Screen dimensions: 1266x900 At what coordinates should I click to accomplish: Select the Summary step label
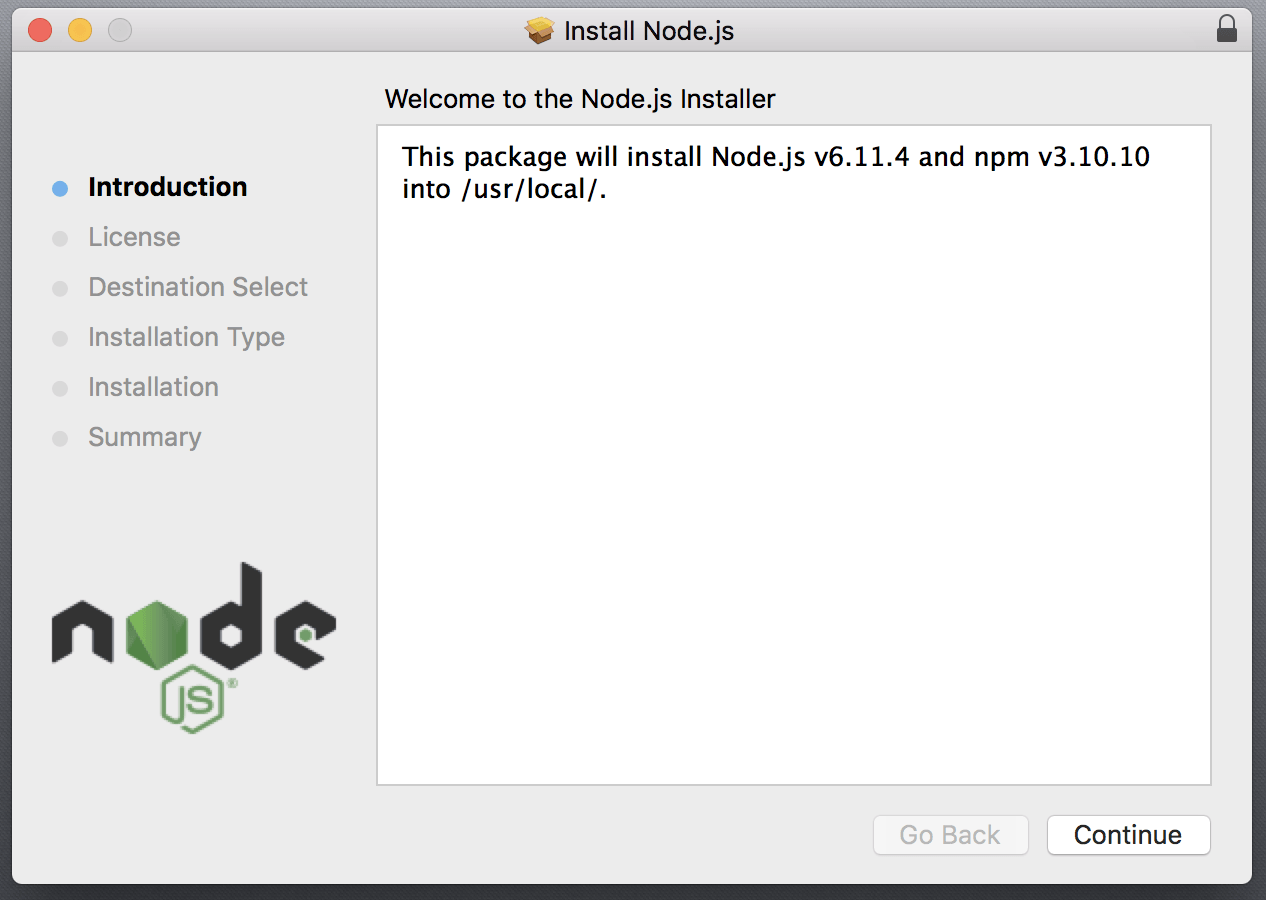click(x=145, y=437)
